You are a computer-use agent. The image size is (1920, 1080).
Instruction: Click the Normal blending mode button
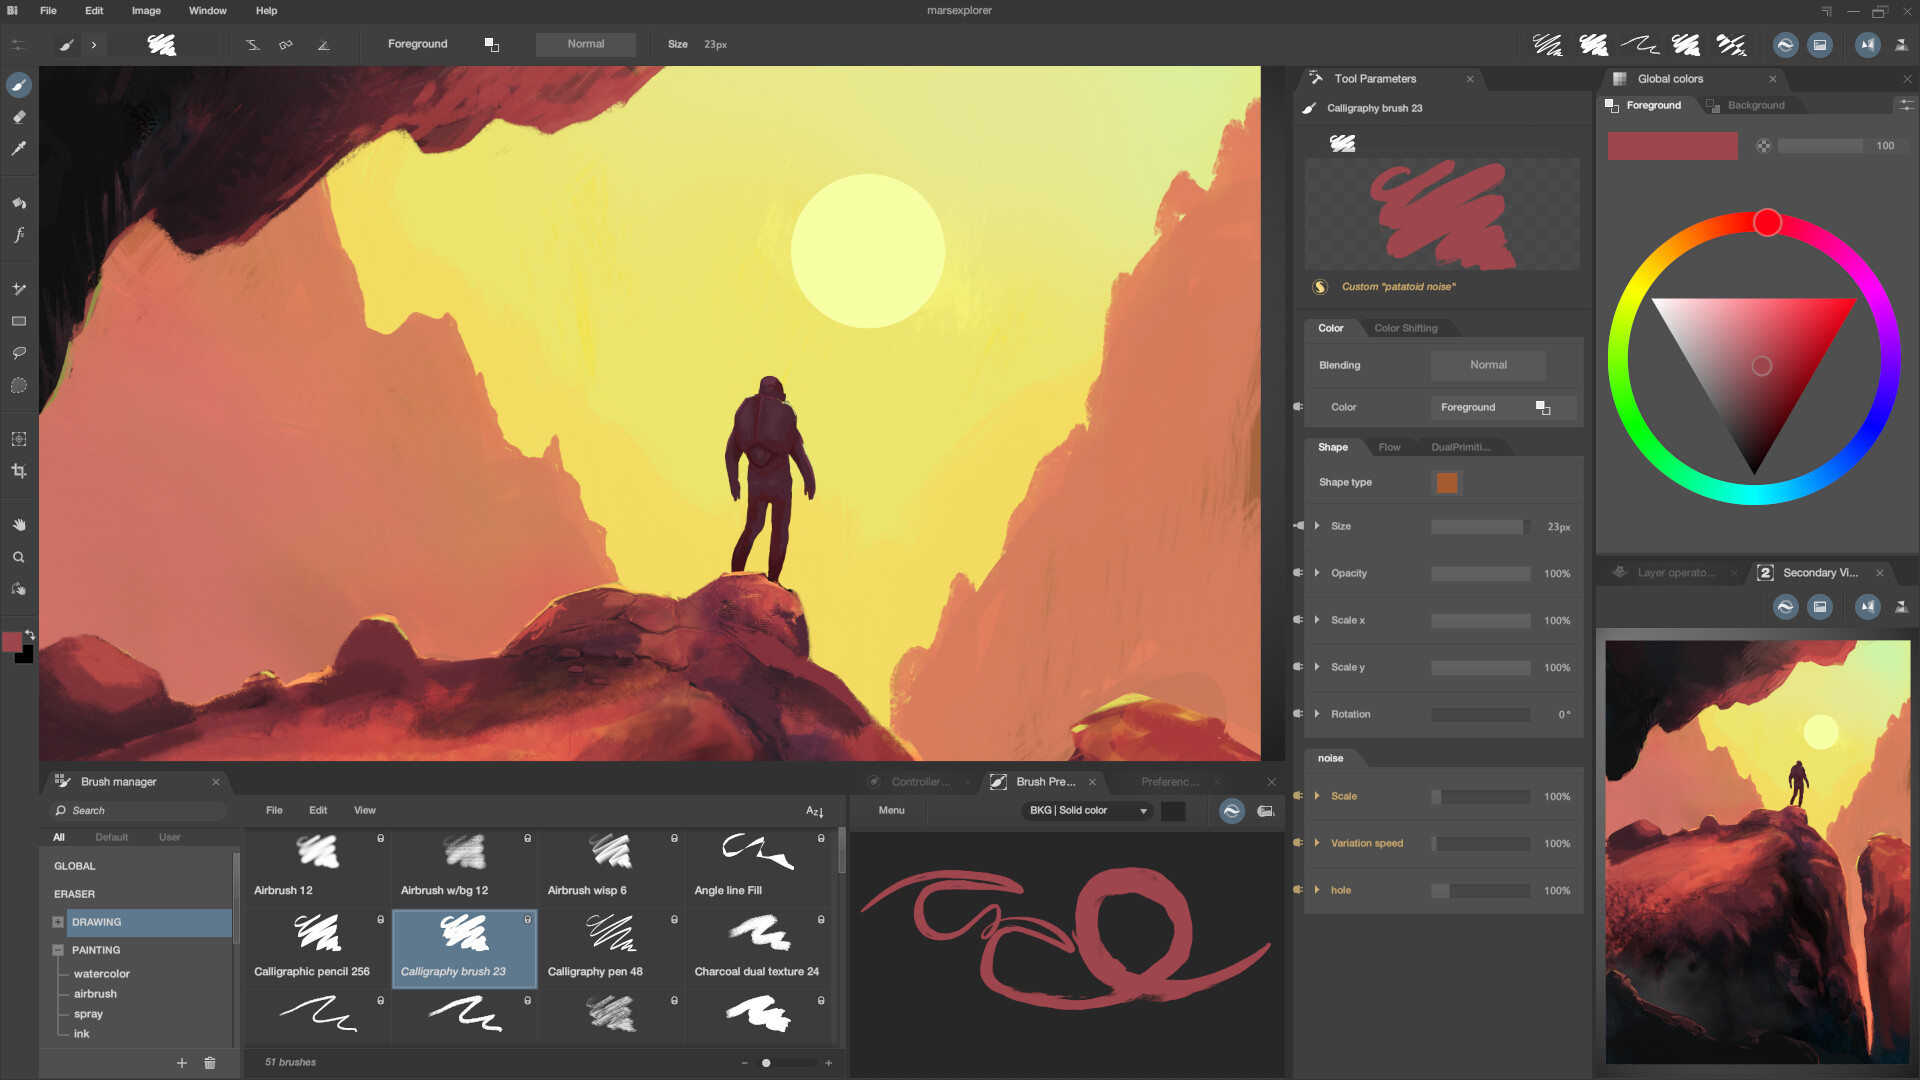1487,365
